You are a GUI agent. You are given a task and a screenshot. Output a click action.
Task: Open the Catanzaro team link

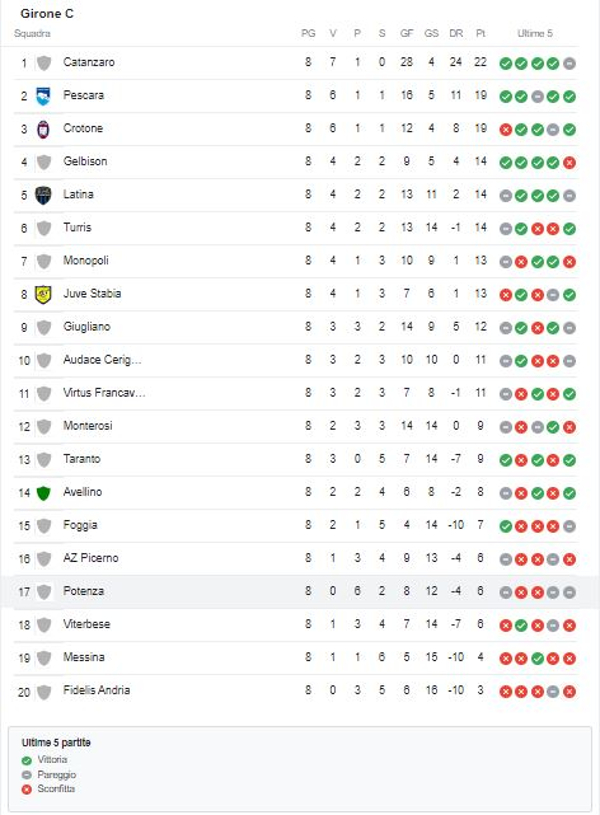tap(89, 62)
